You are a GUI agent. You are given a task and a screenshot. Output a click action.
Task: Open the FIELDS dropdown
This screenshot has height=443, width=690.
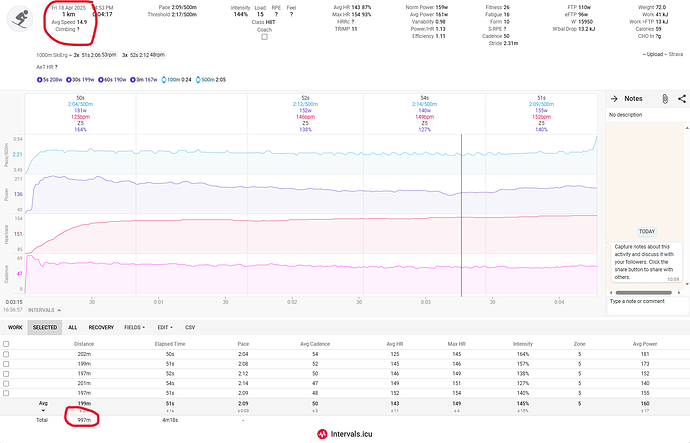[x=134, y=327]
